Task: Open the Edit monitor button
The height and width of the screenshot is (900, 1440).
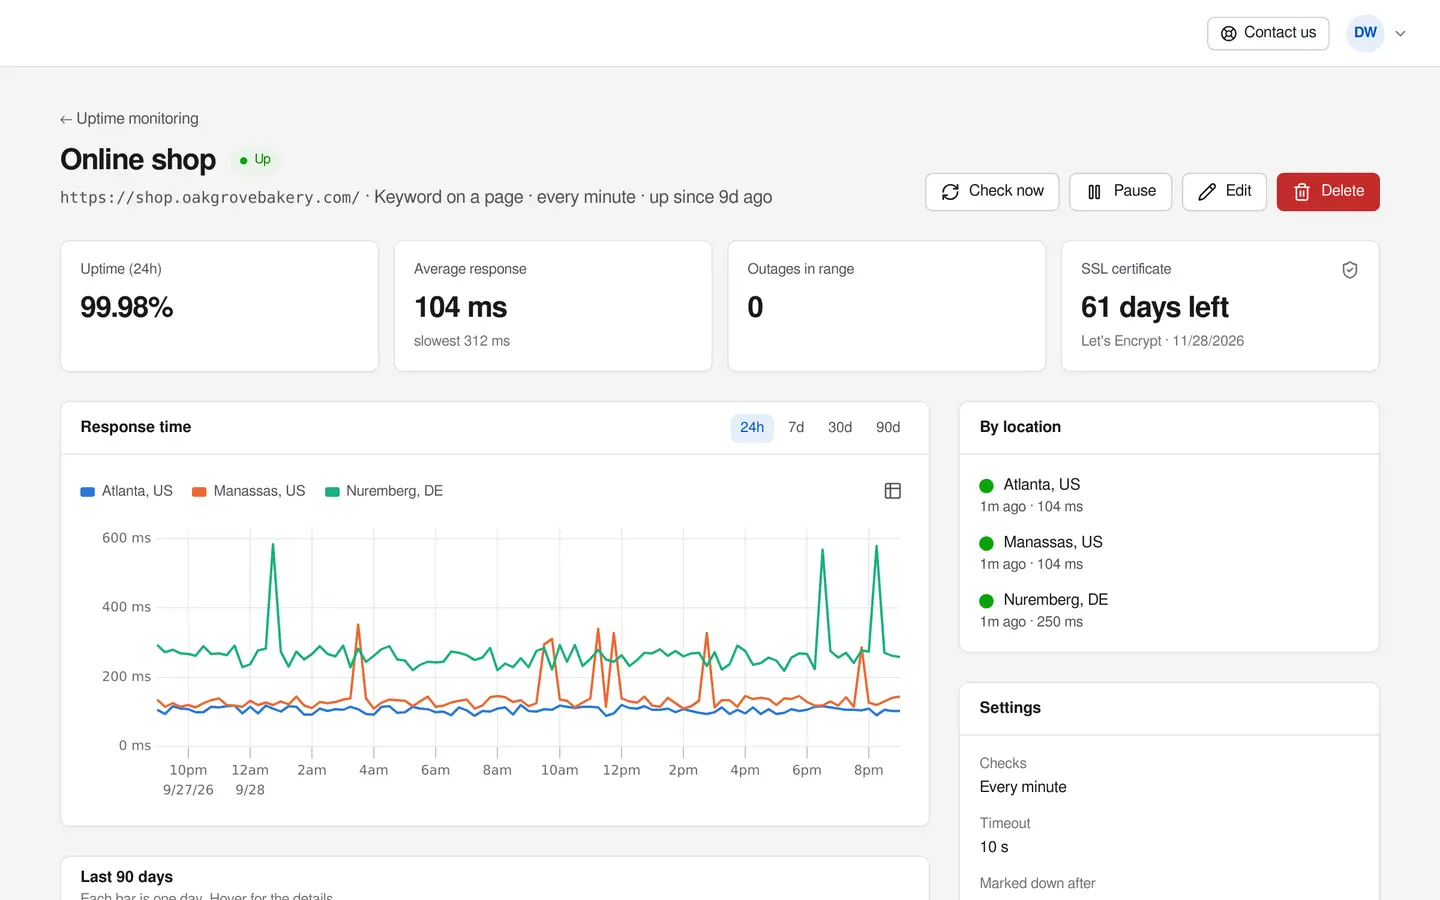Action: 1224,191
